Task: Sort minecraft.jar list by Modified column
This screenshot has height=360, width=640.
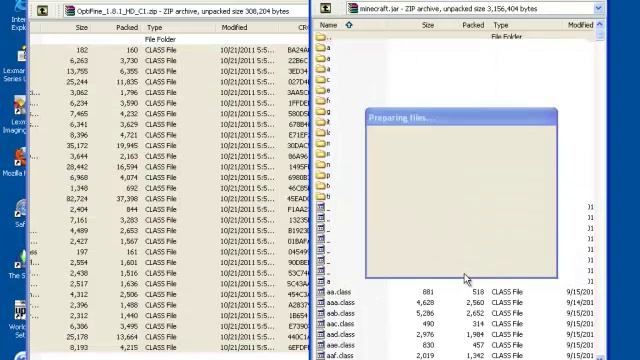Action: pyautogui.click(x=580, y=25)
